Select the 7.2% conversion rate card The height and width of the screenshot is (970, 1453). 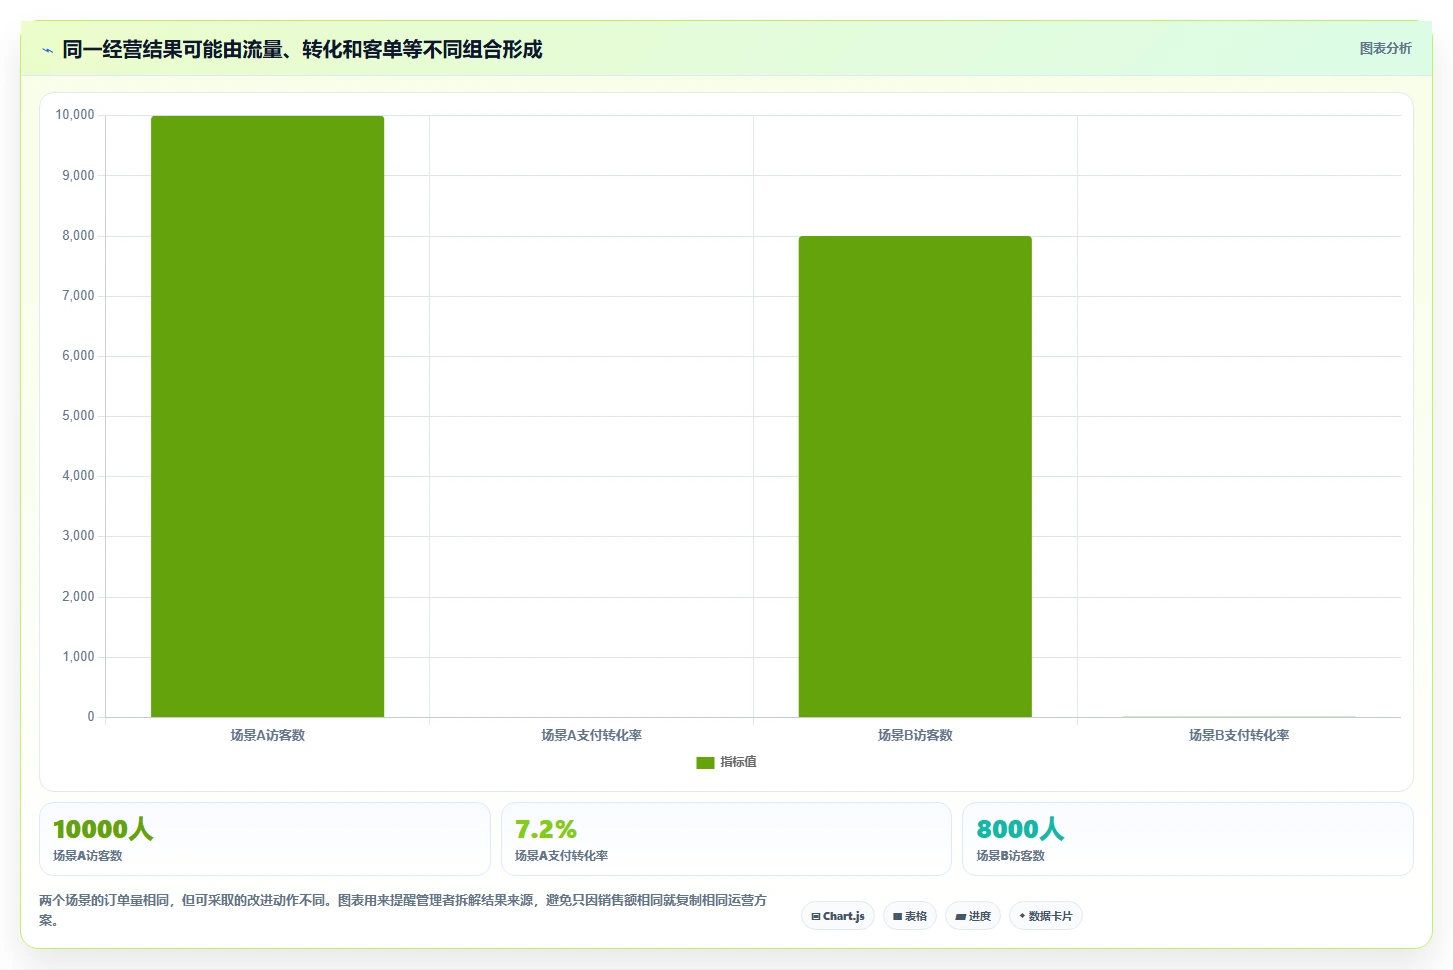726,839
